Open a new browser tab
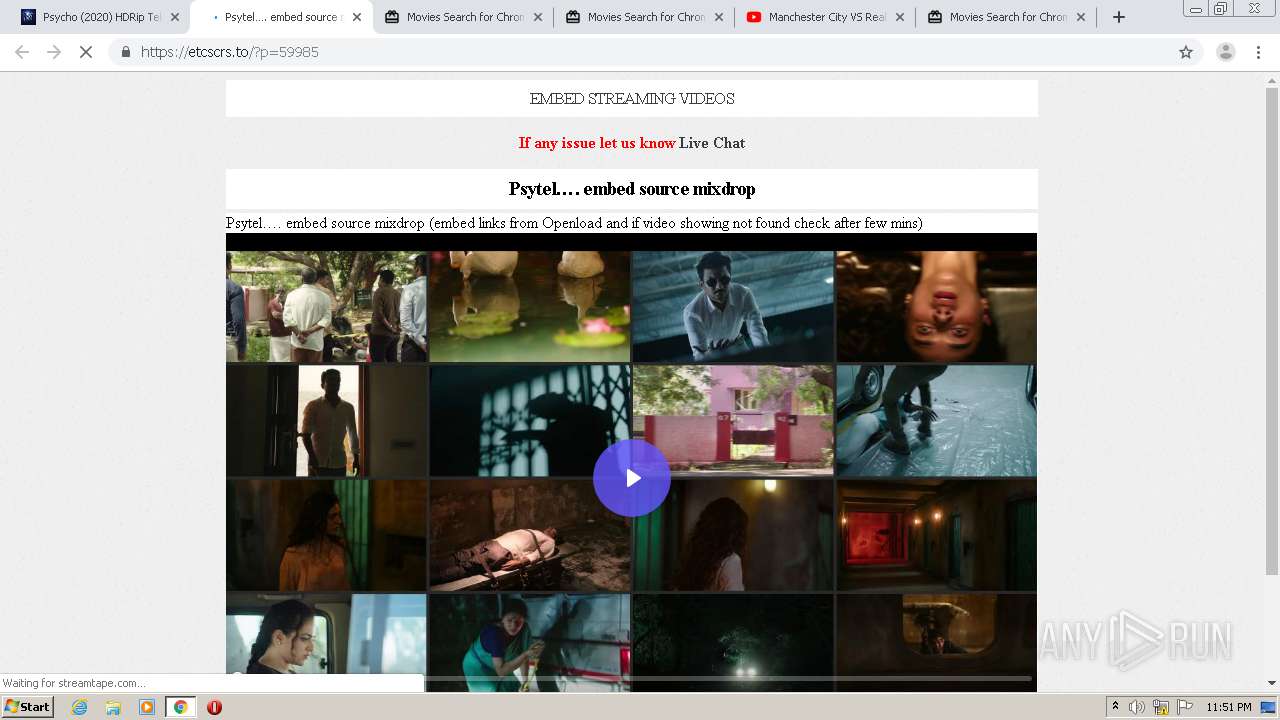 pos(1119,17)
